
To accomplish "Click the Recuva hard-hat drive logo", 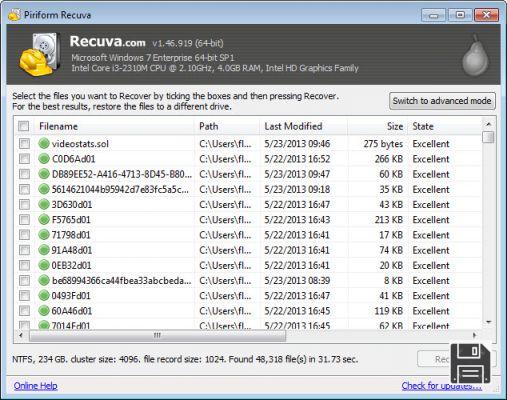I will [39, 55].
